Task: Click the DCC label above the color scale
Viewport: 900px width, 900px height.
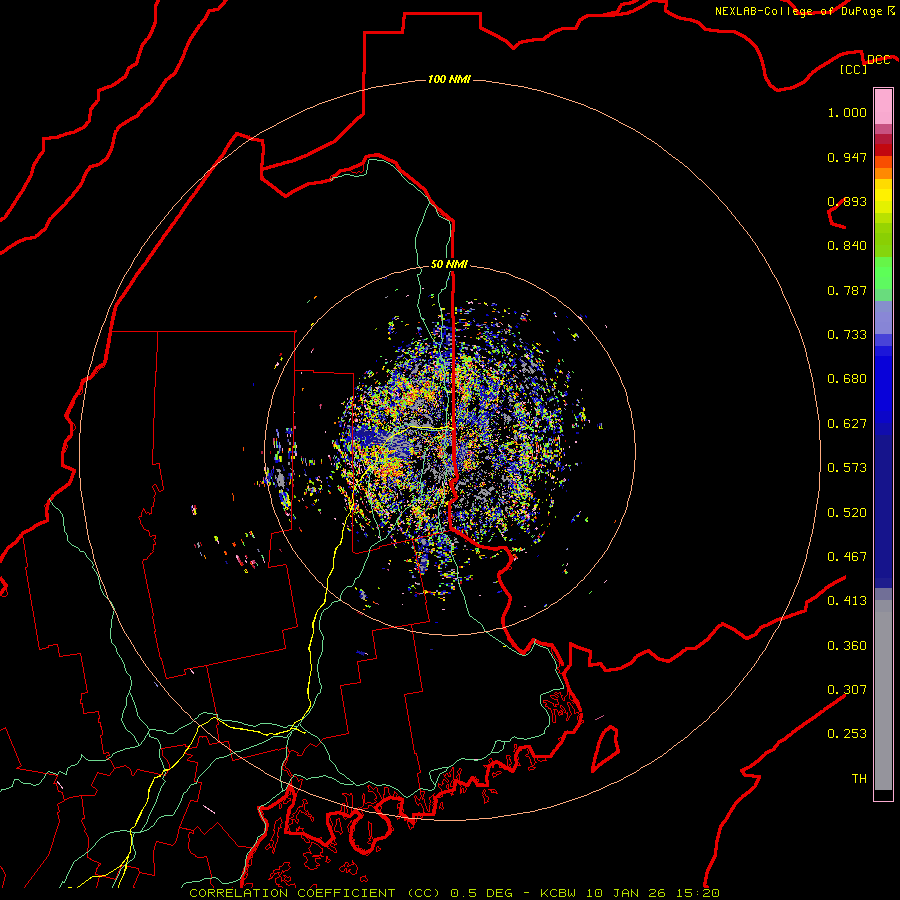Action: pyautogui.click(x=878, y=60)
